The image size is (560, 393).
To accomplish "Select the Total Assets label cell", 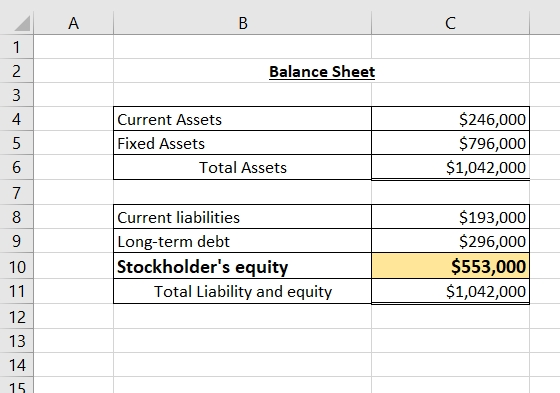I will coord(242,167).
